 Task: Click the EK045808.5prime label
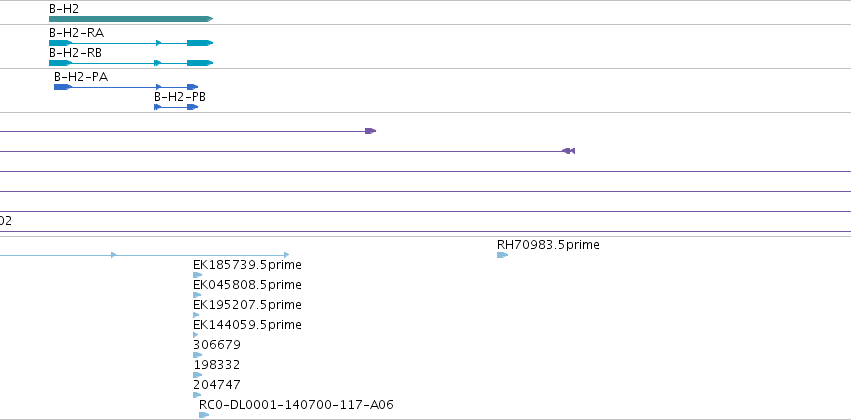point(247,285)
